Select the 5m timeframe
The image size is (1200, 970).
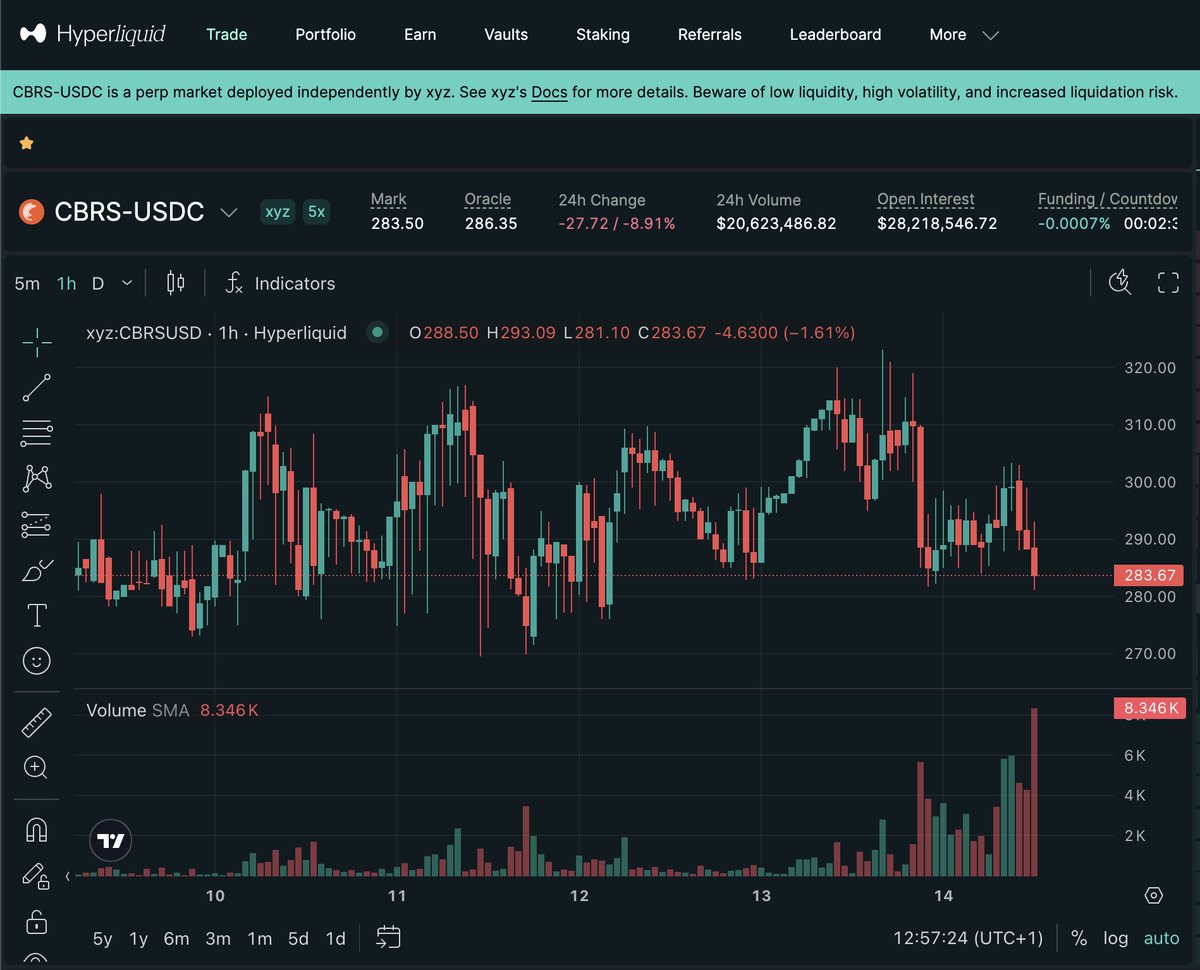point(27,283)
